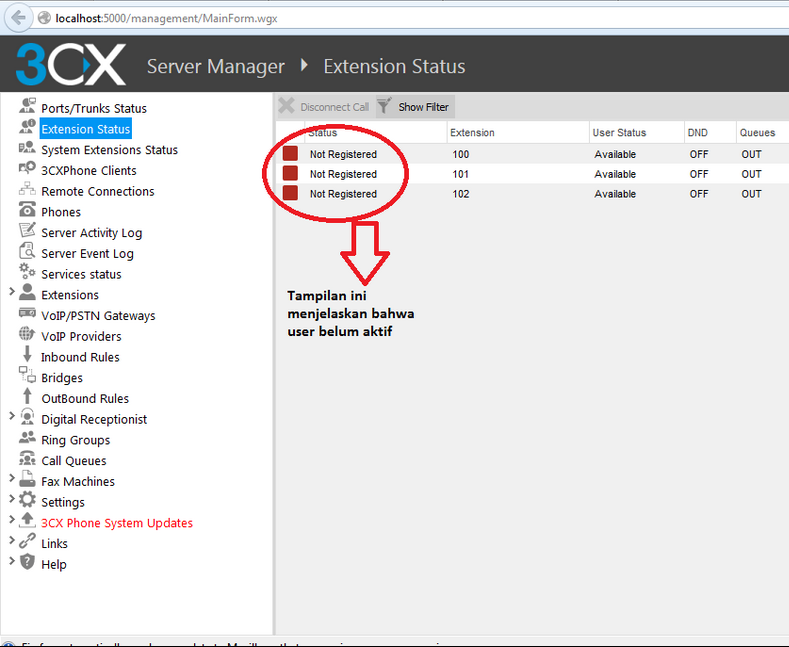Click the 3CX Phone System Updates icon

pyautogui.click(x=27, y=520)
